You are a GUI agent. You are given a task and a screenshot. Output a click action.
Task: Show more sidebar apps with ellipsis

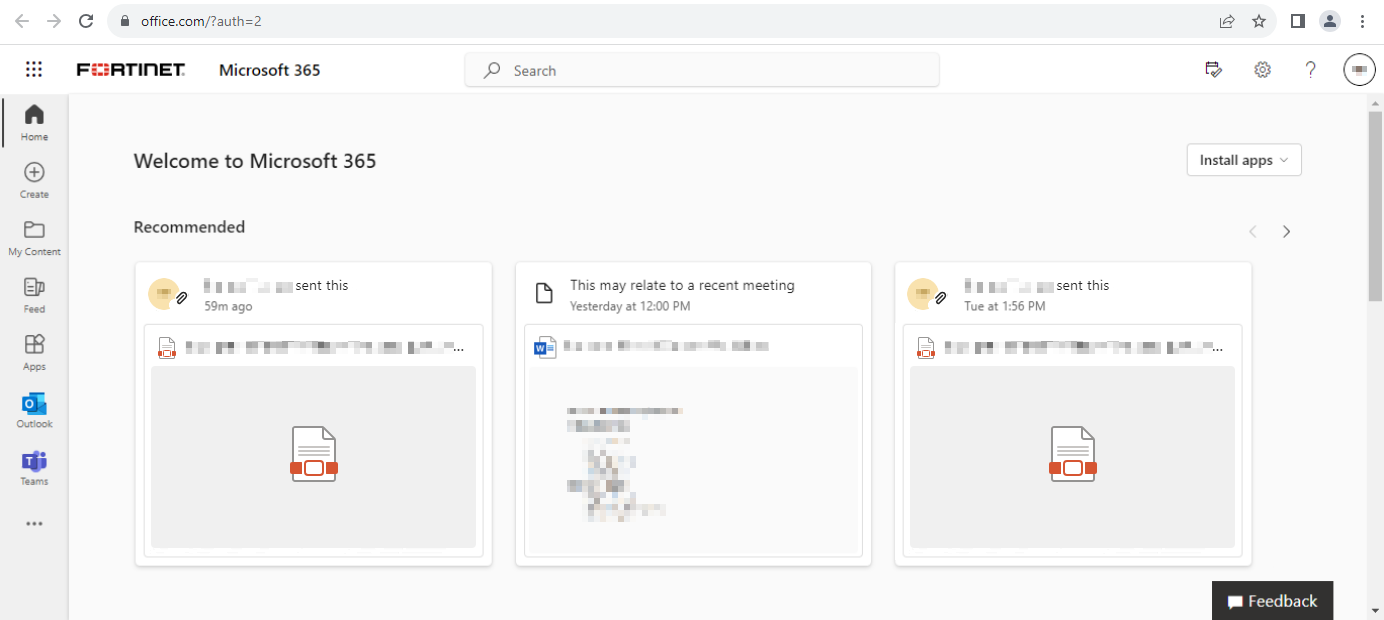point(34,523)
